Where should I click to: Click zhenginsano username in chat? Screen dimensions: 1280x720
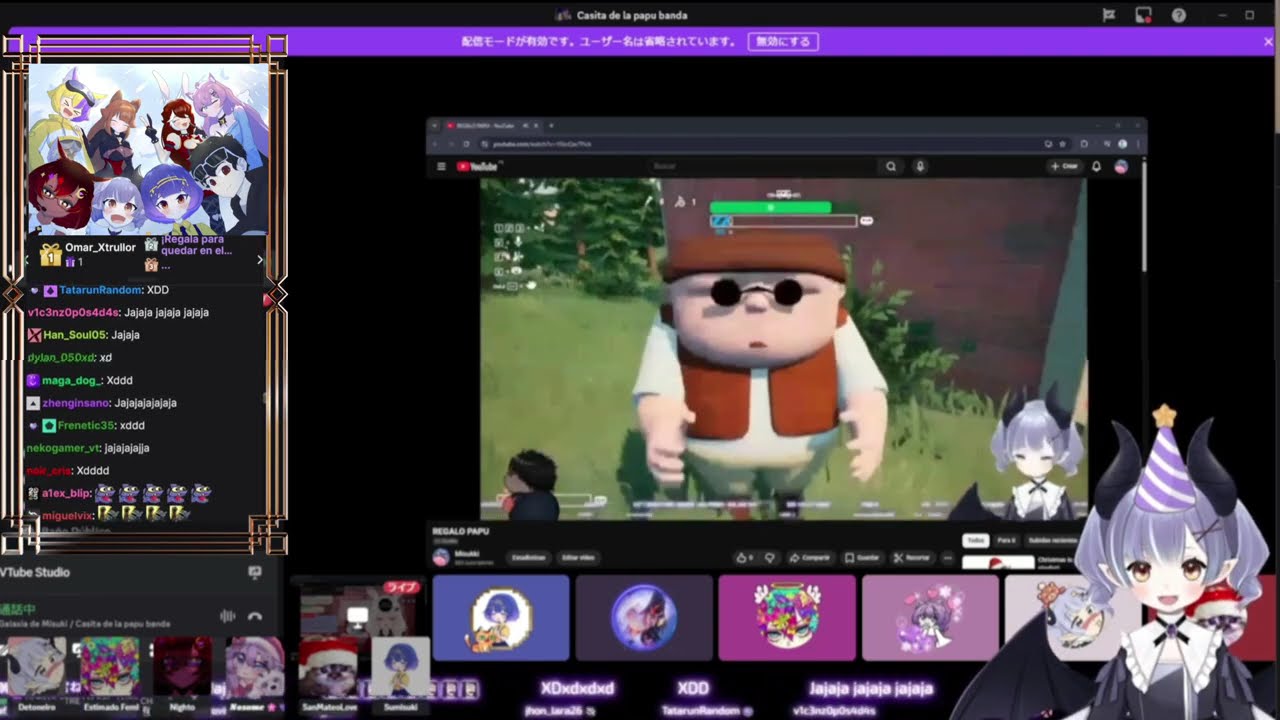click(76, 403)
